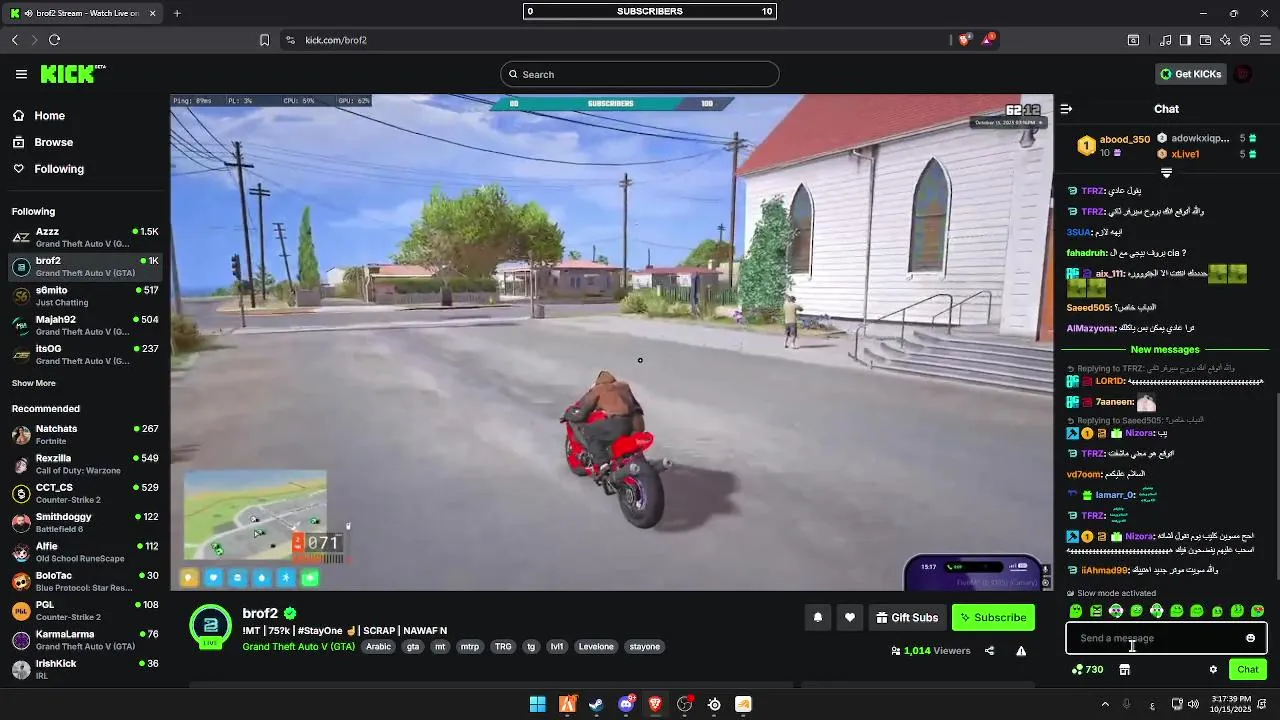Open Grand Theft Auto V category link
Viewport: 1280px width, 720px height.
298,647
